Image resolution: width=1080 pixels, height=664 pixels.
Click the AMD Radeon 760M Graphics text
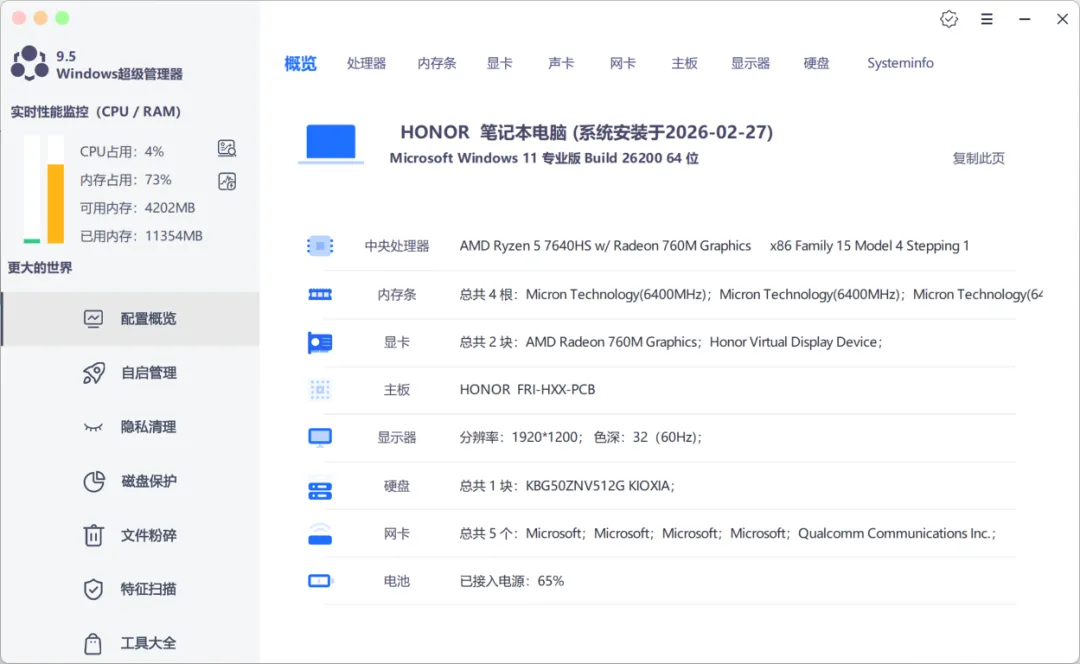coord(611,342)
